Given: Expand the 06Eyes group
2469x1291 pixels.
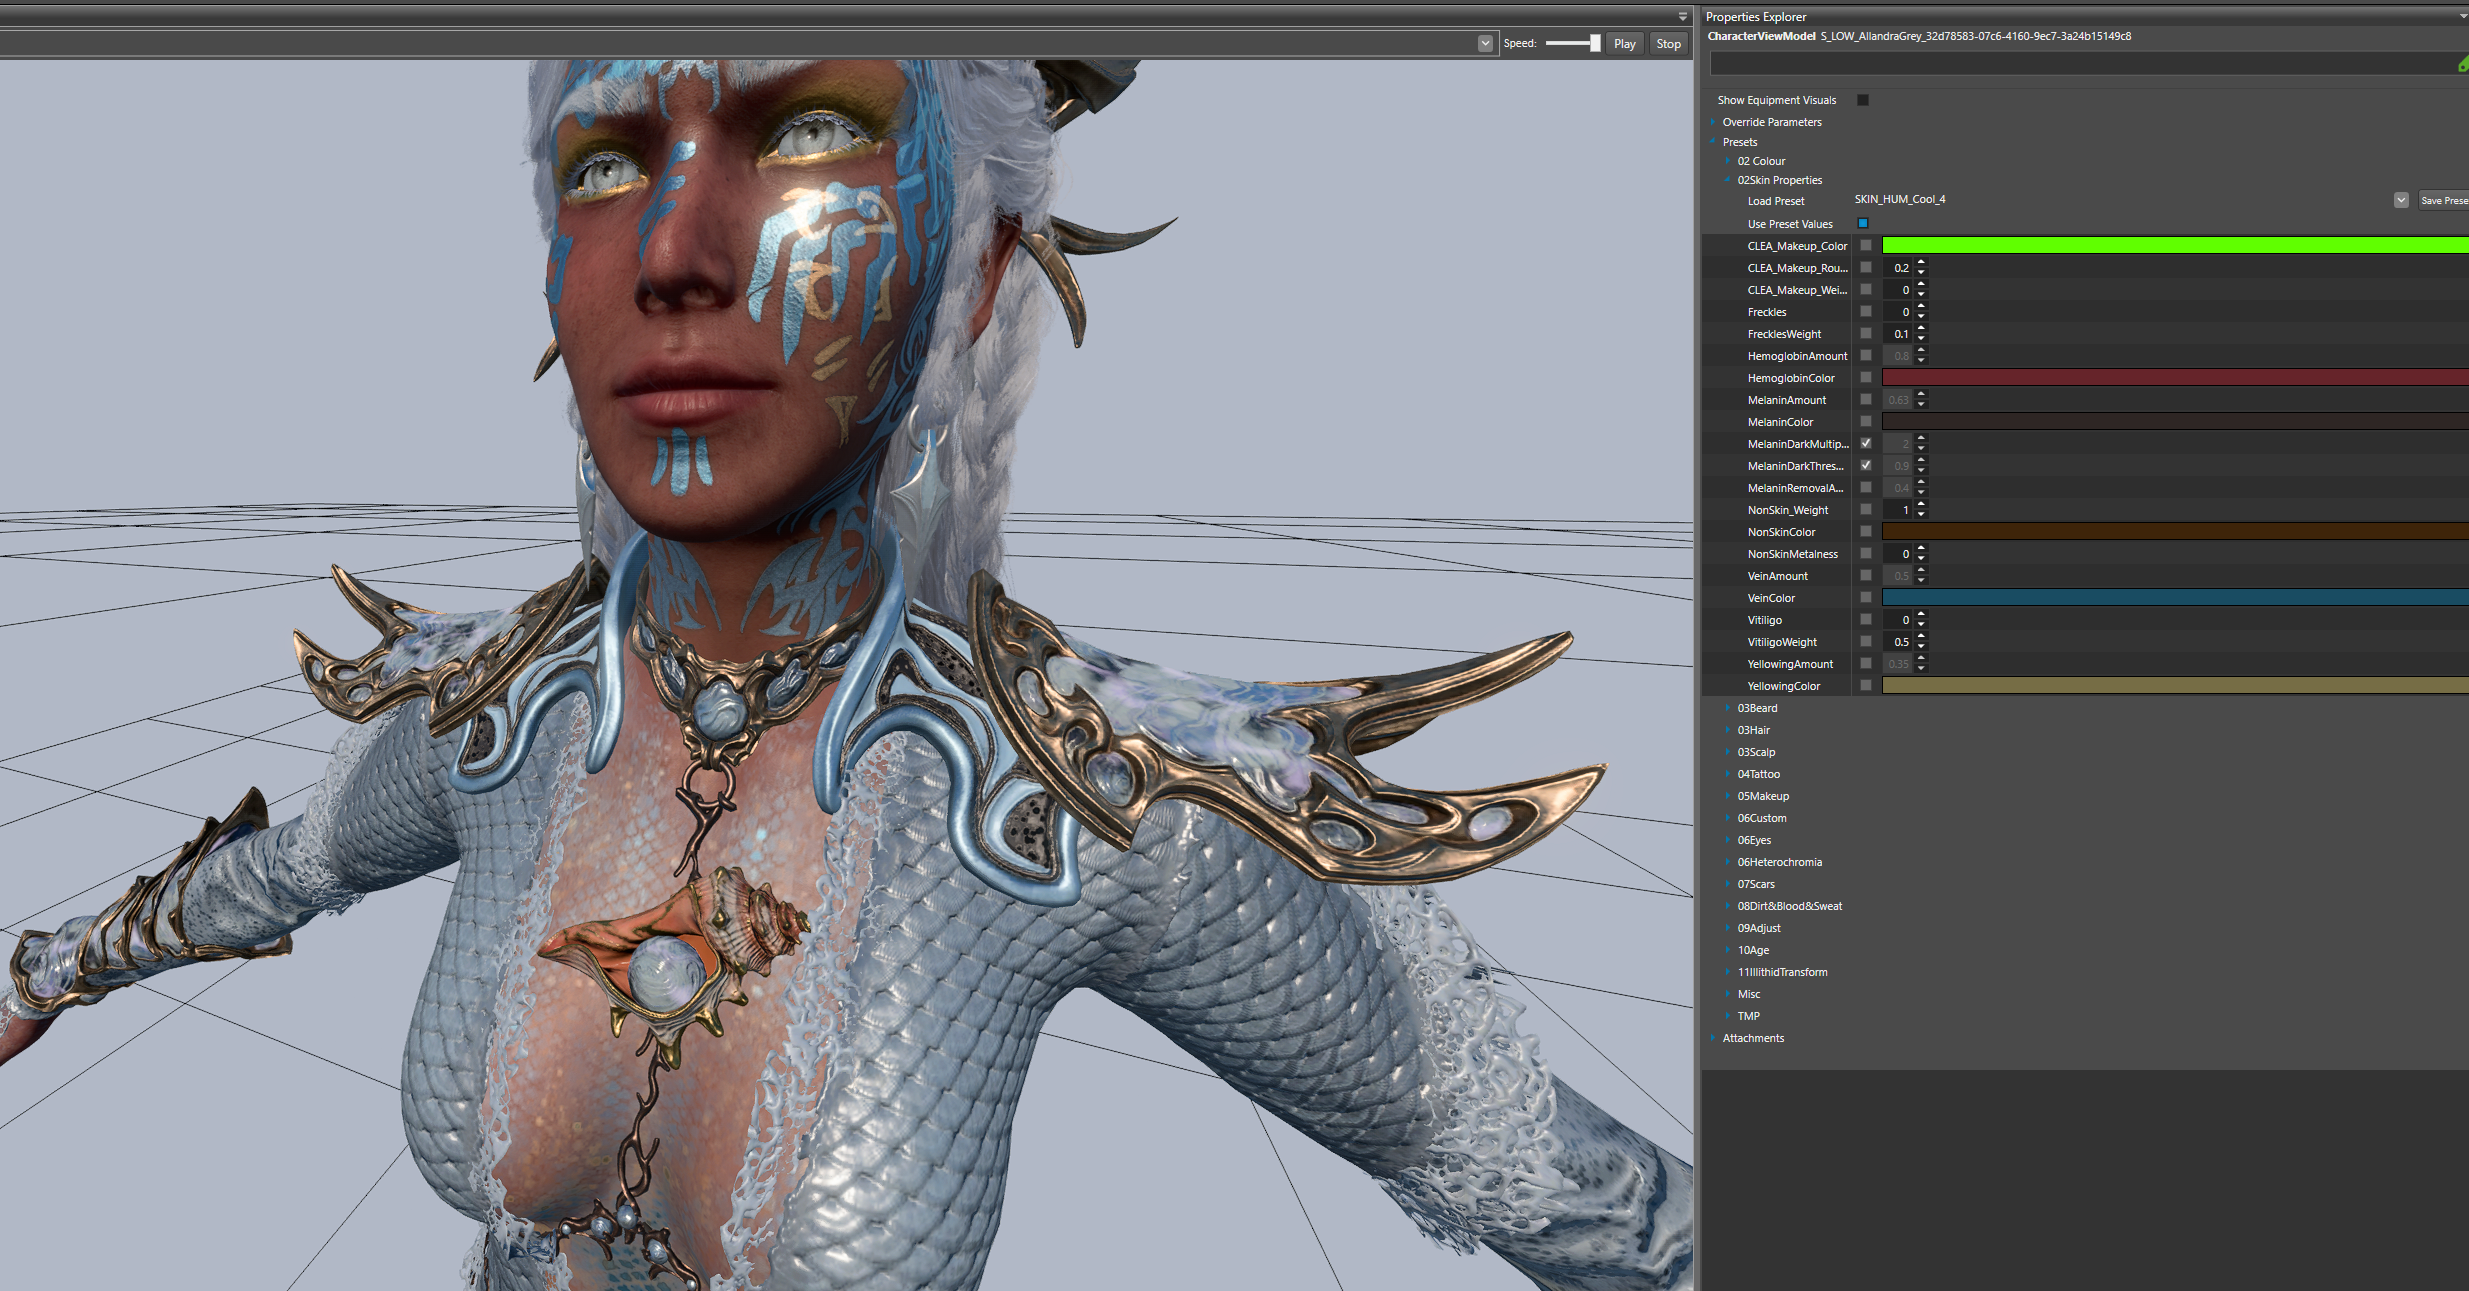Looking at the screenshot, I should click(1728, 840).
